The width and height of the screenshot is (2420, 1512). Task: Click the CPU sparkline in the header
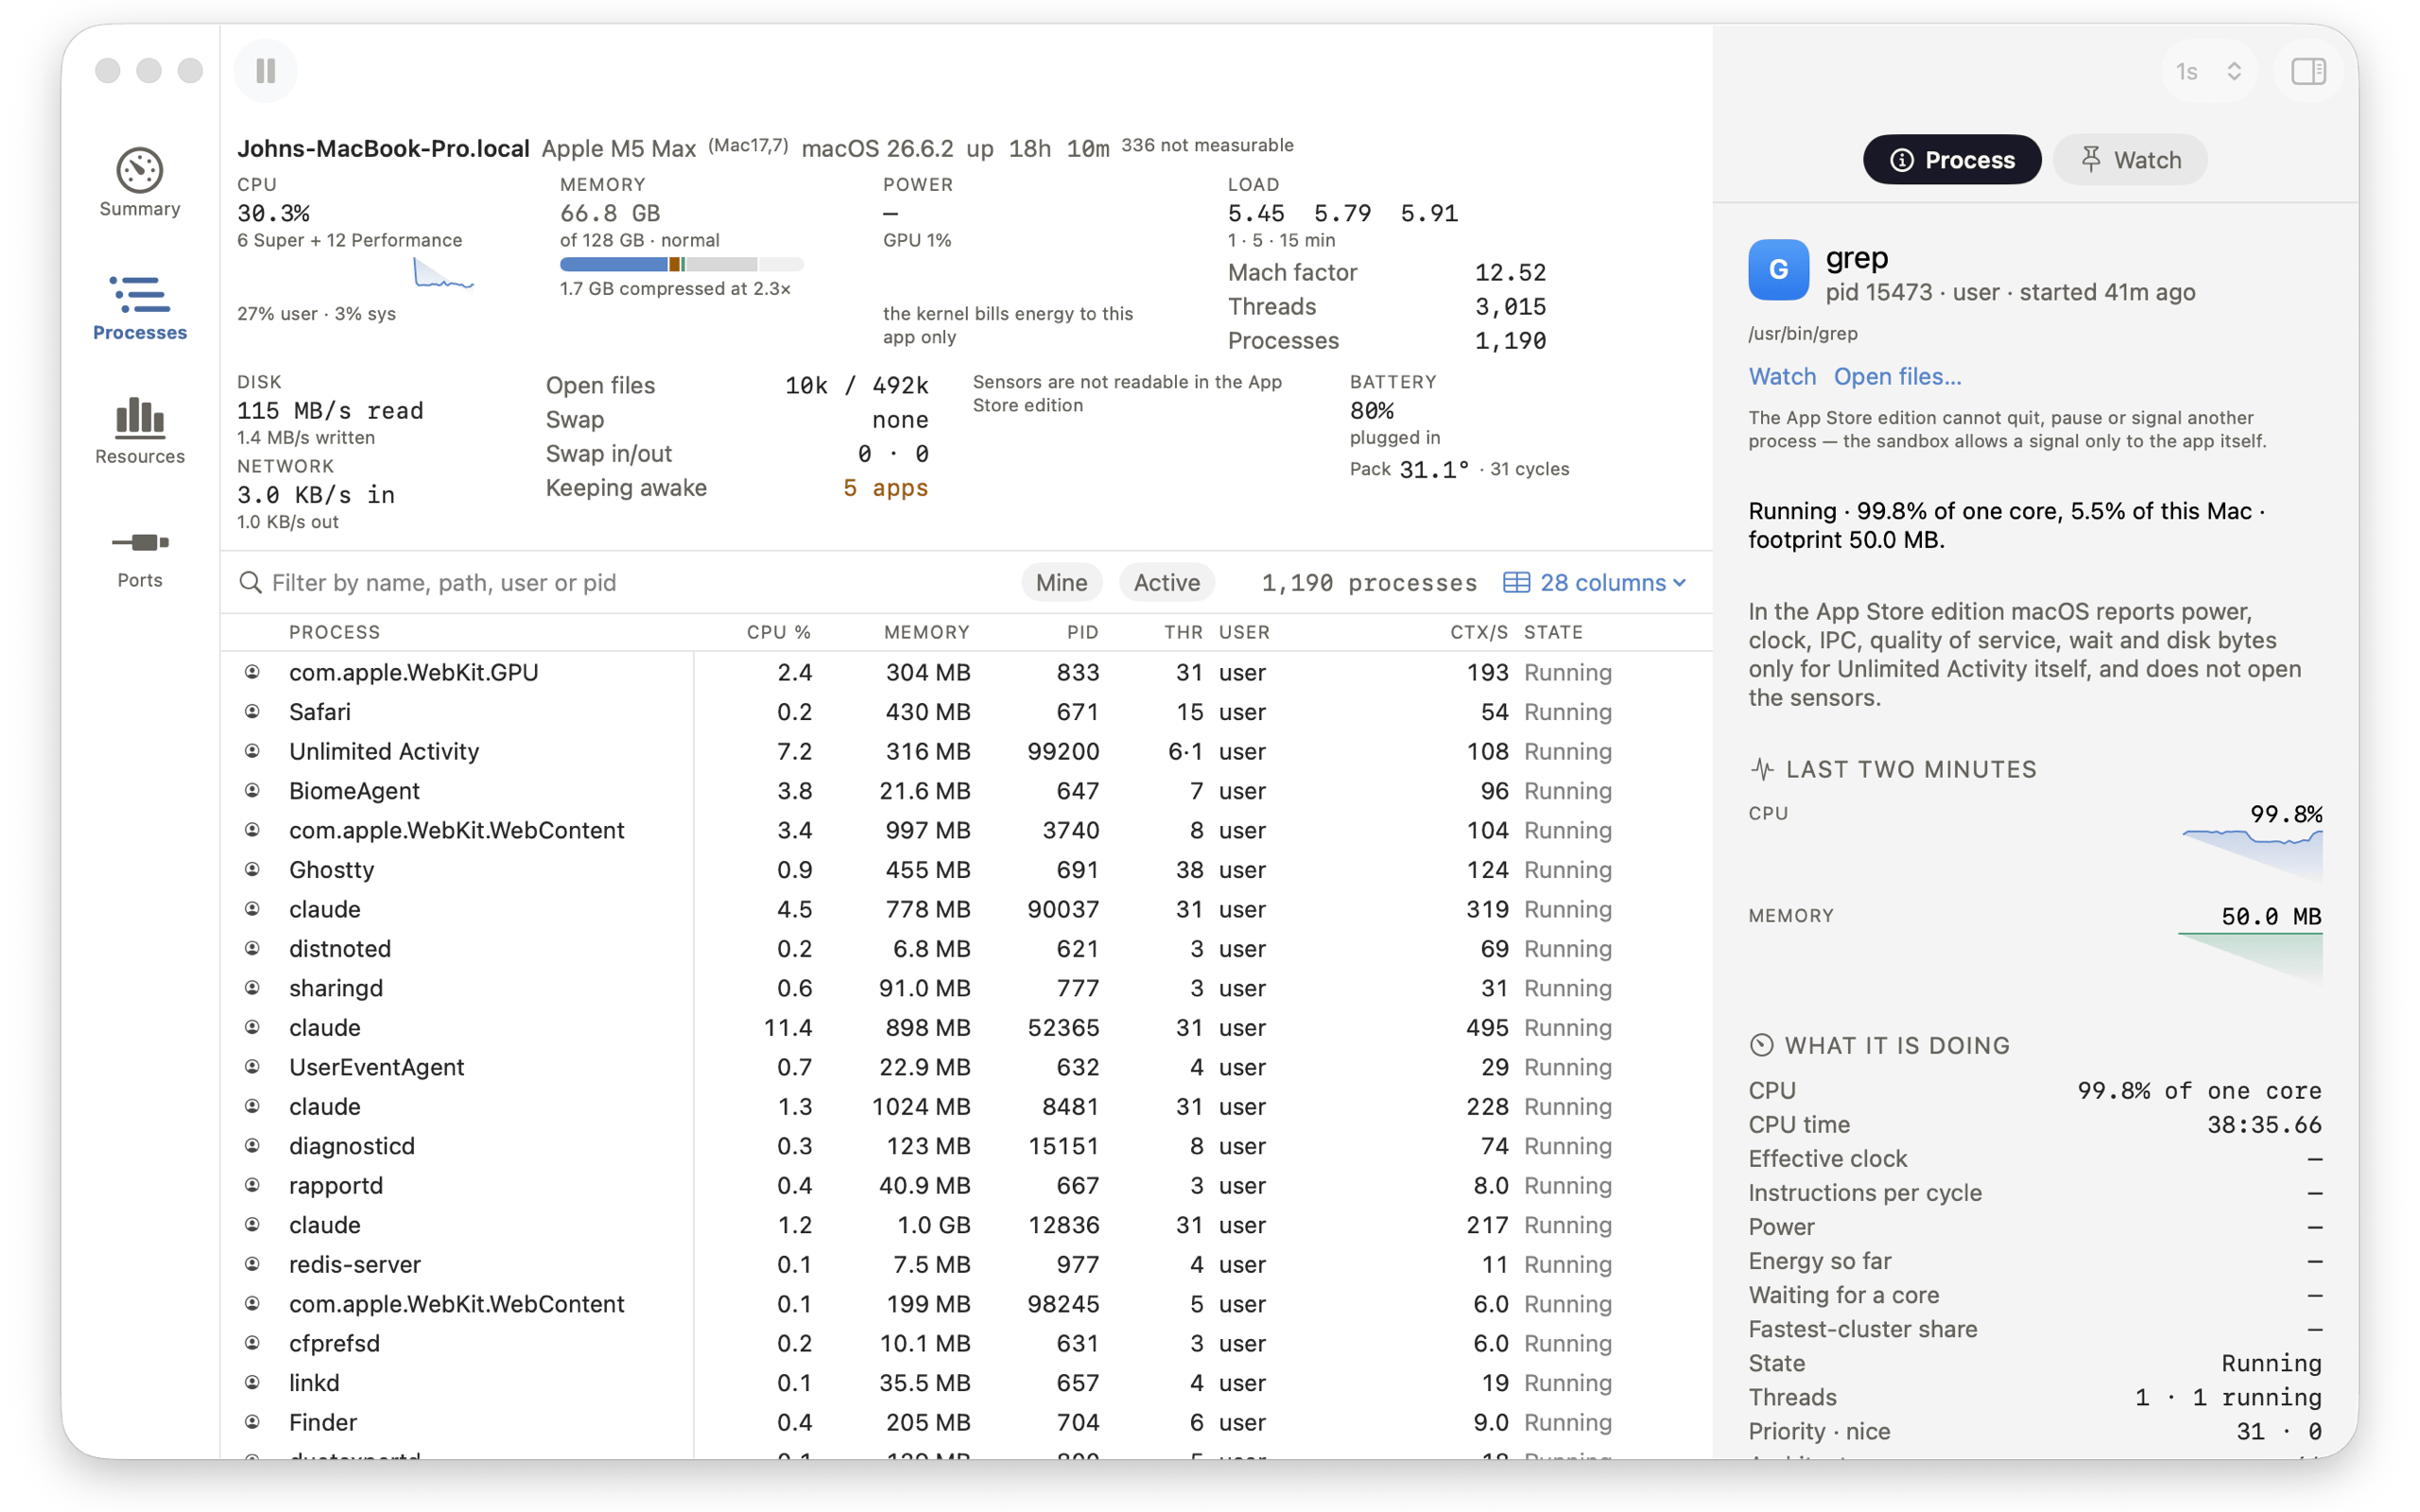coord(443,273)
